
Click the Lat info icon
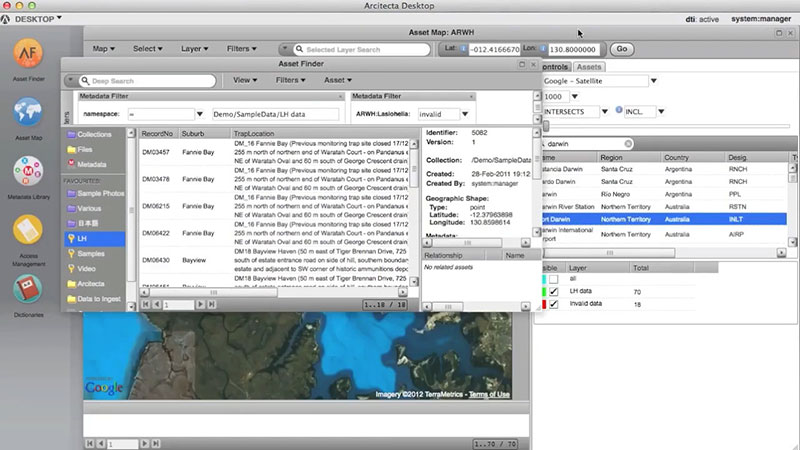463,48
